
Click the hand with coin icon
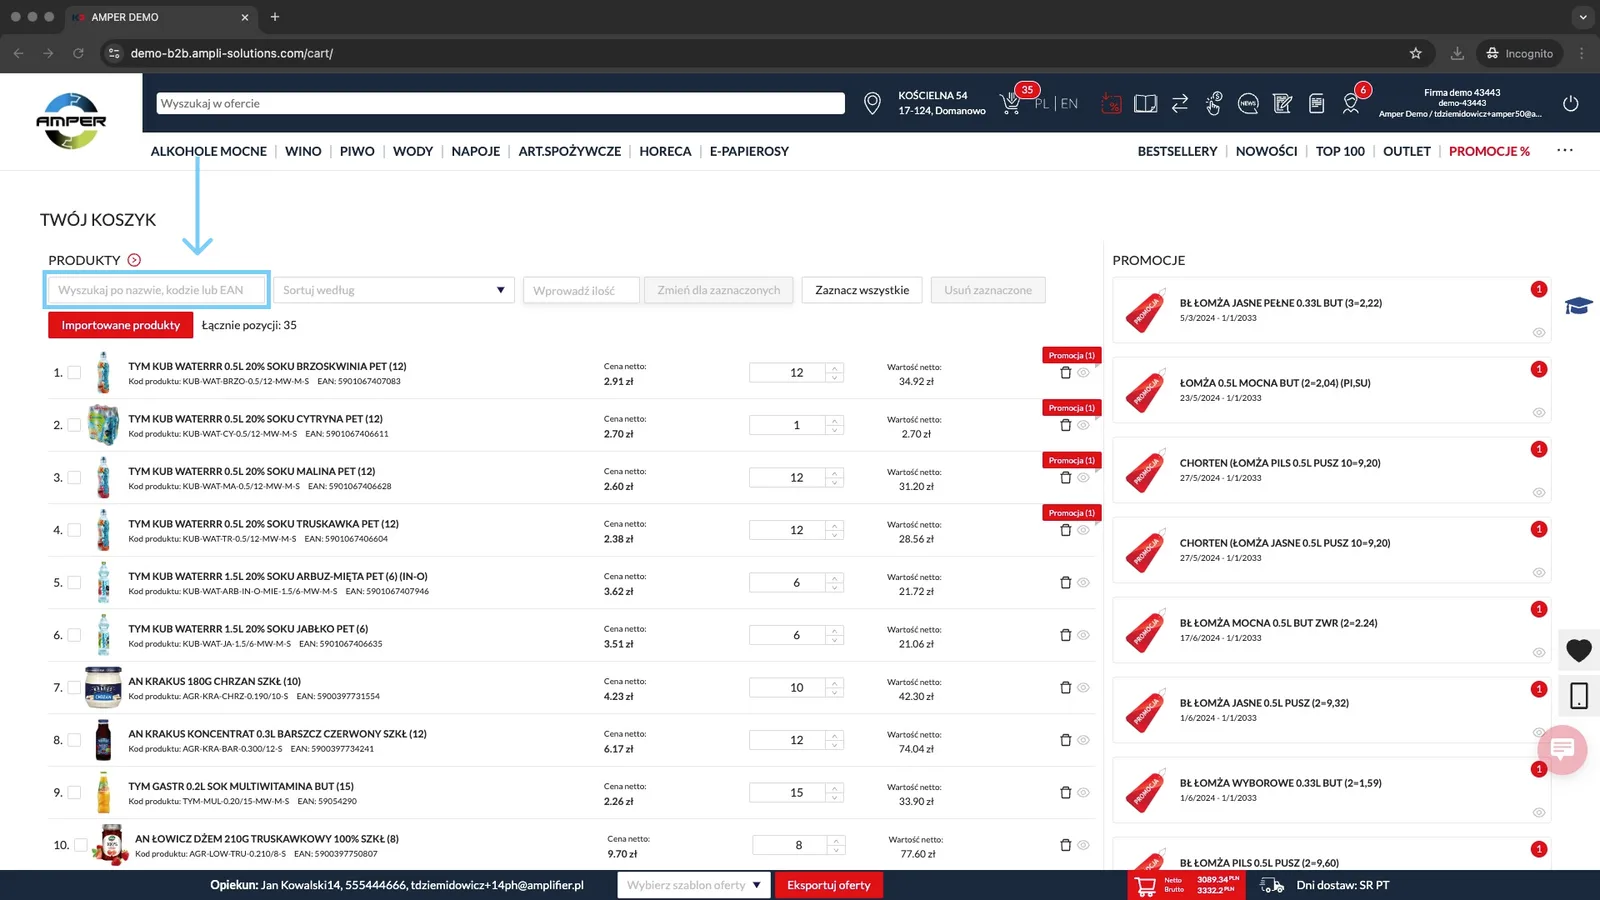1214,103
